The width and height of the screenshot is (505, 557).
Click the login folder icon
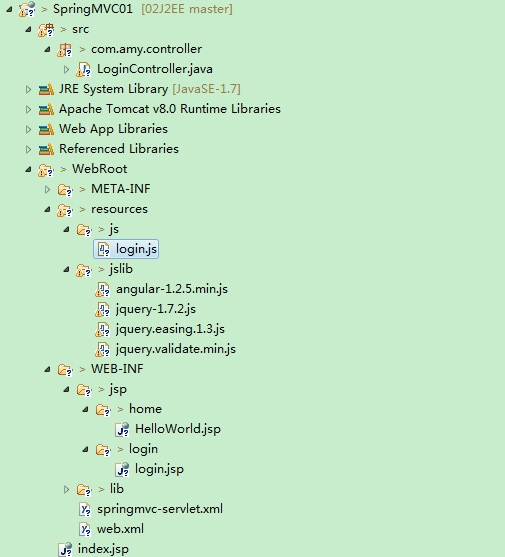(103, 450)
